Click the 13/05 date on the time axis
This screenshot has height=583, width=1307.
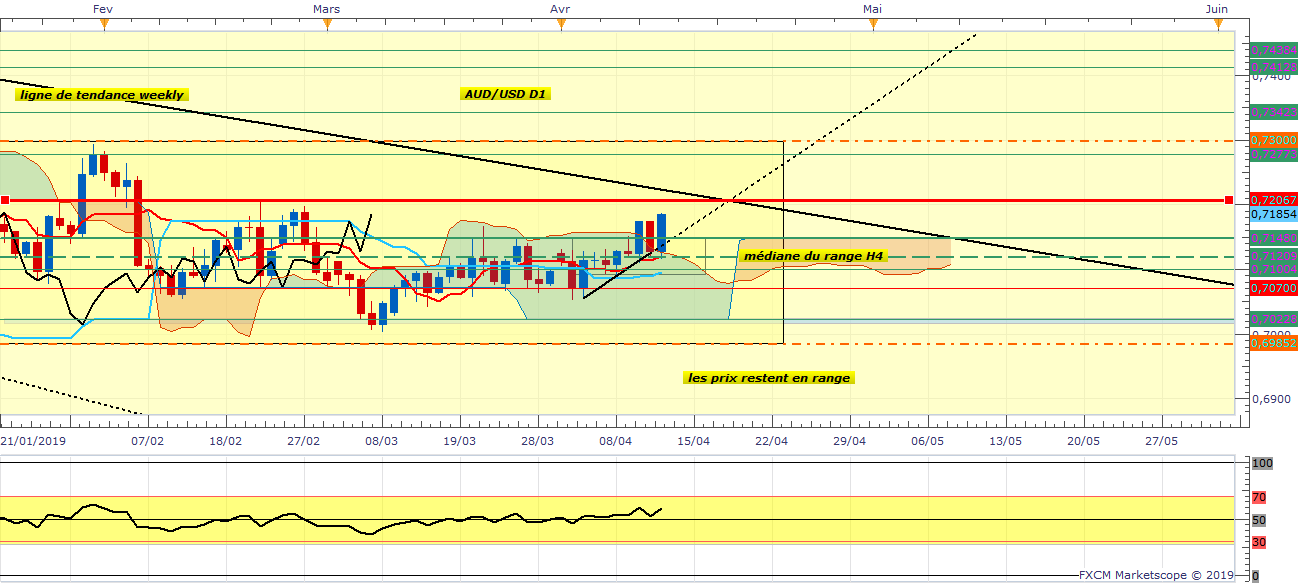point(1005,440)
